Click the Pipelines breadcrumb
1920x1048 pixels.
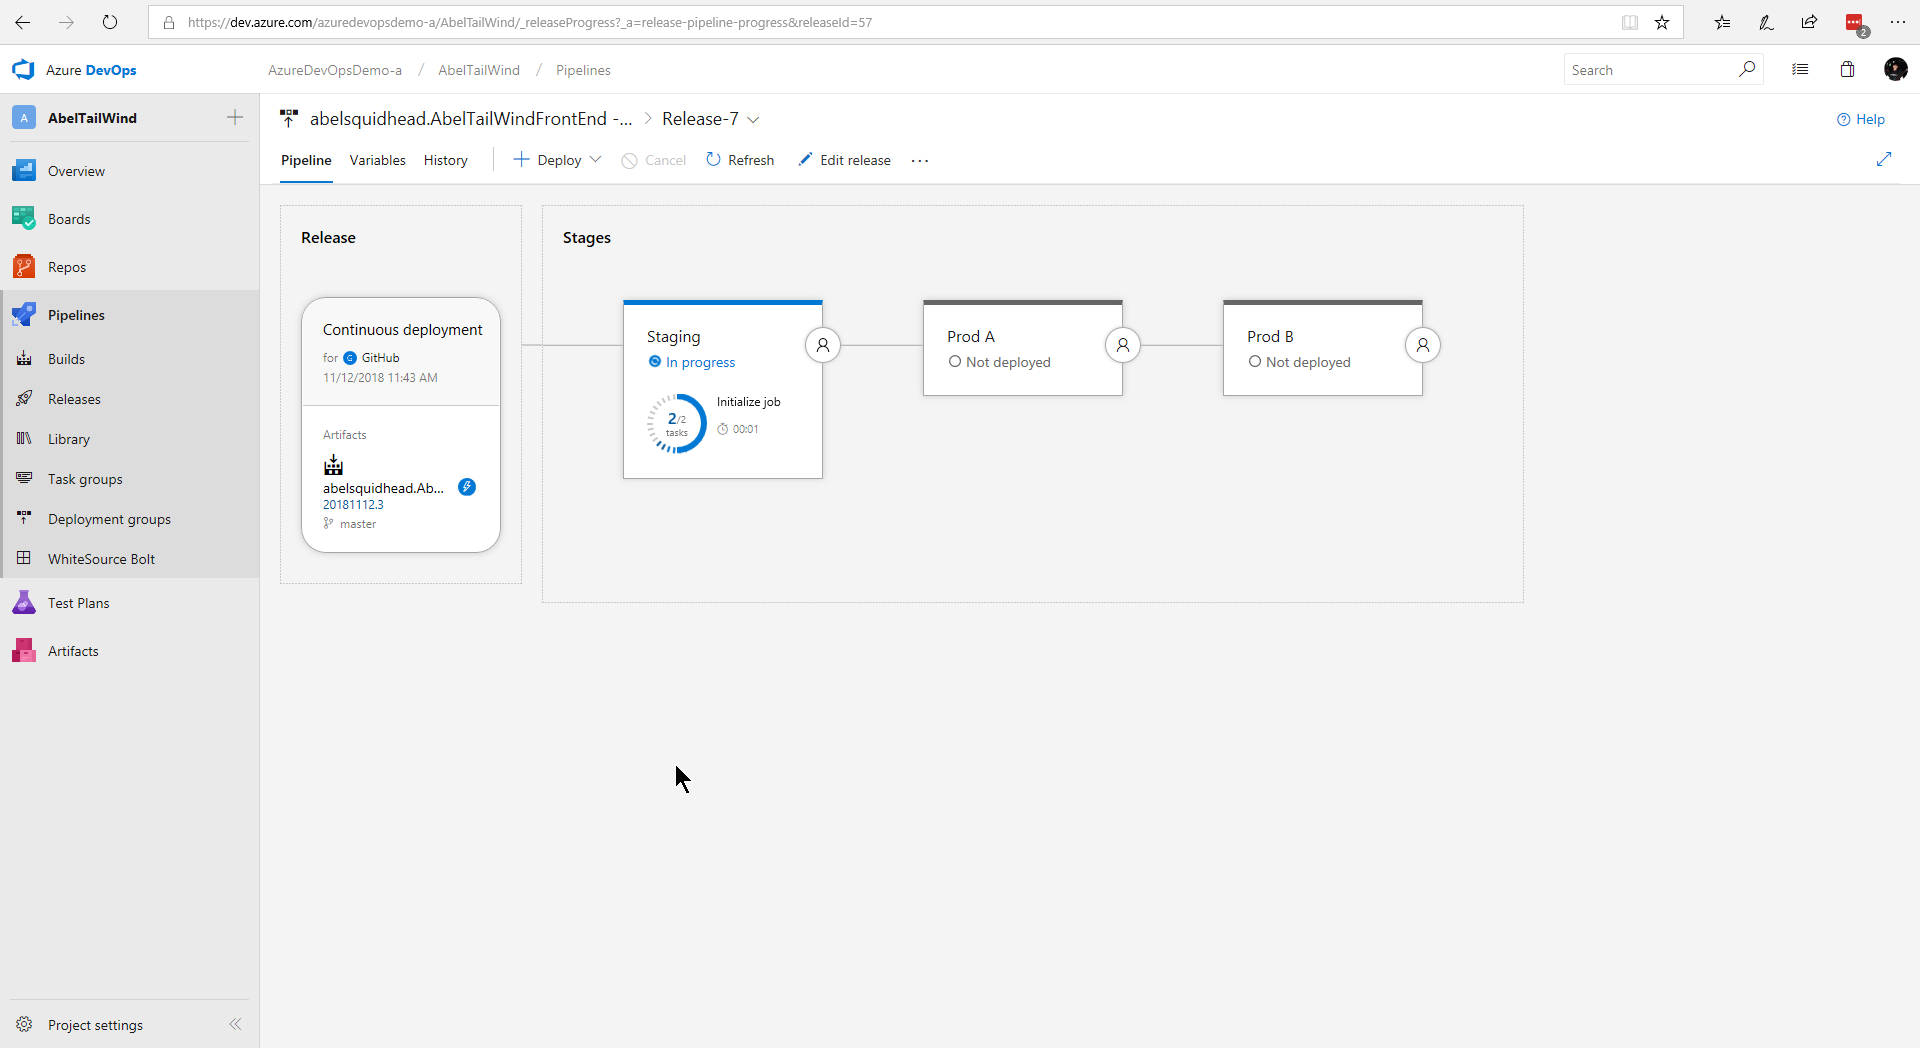click(x=583, y=70)
